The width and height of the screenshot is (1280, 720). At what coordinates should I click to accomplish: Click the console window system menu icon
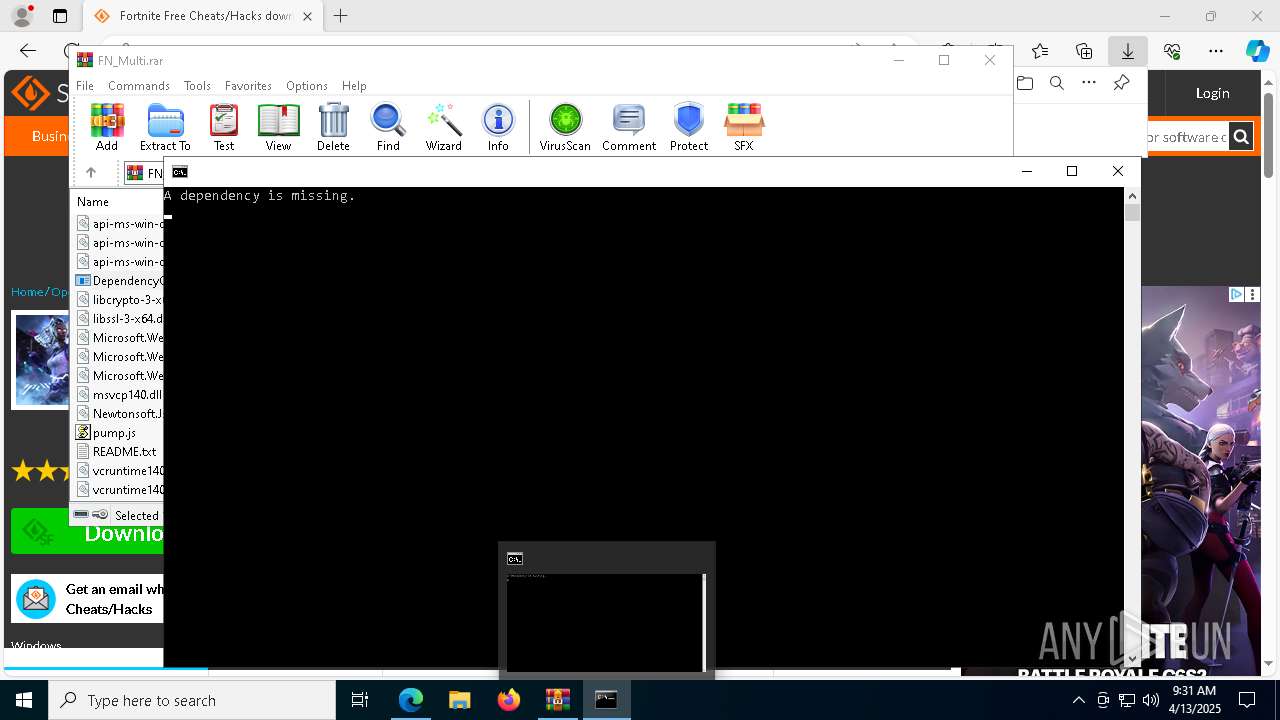[x=180, y=172]
